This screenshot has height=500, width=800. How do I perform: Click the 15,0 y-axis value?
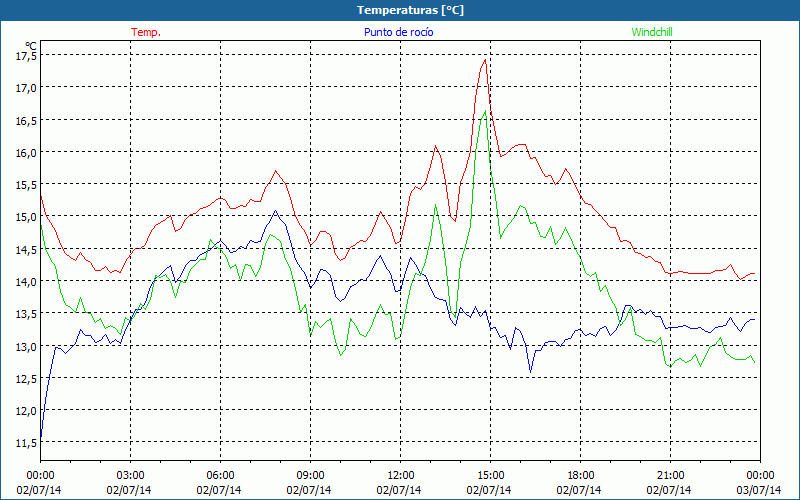click(26, 217)
